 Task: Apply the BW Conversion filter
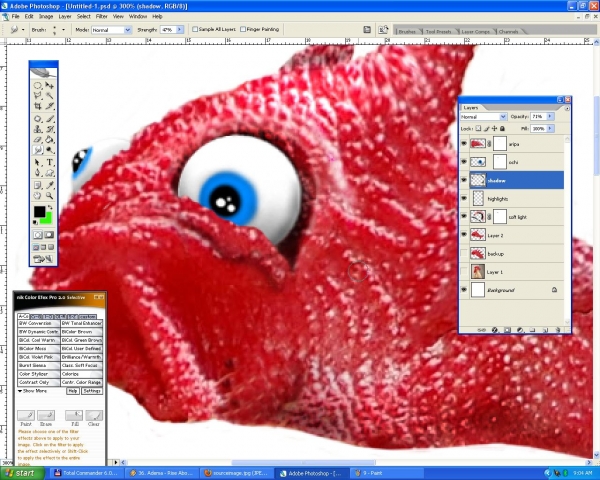click(39, 323)
